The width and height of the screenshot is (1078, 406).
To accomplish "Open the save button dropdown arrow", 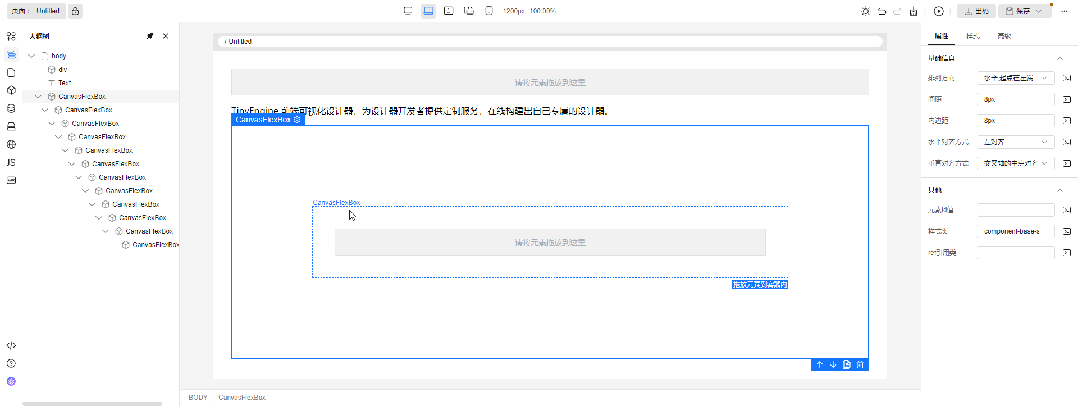I will point(1040,11).
